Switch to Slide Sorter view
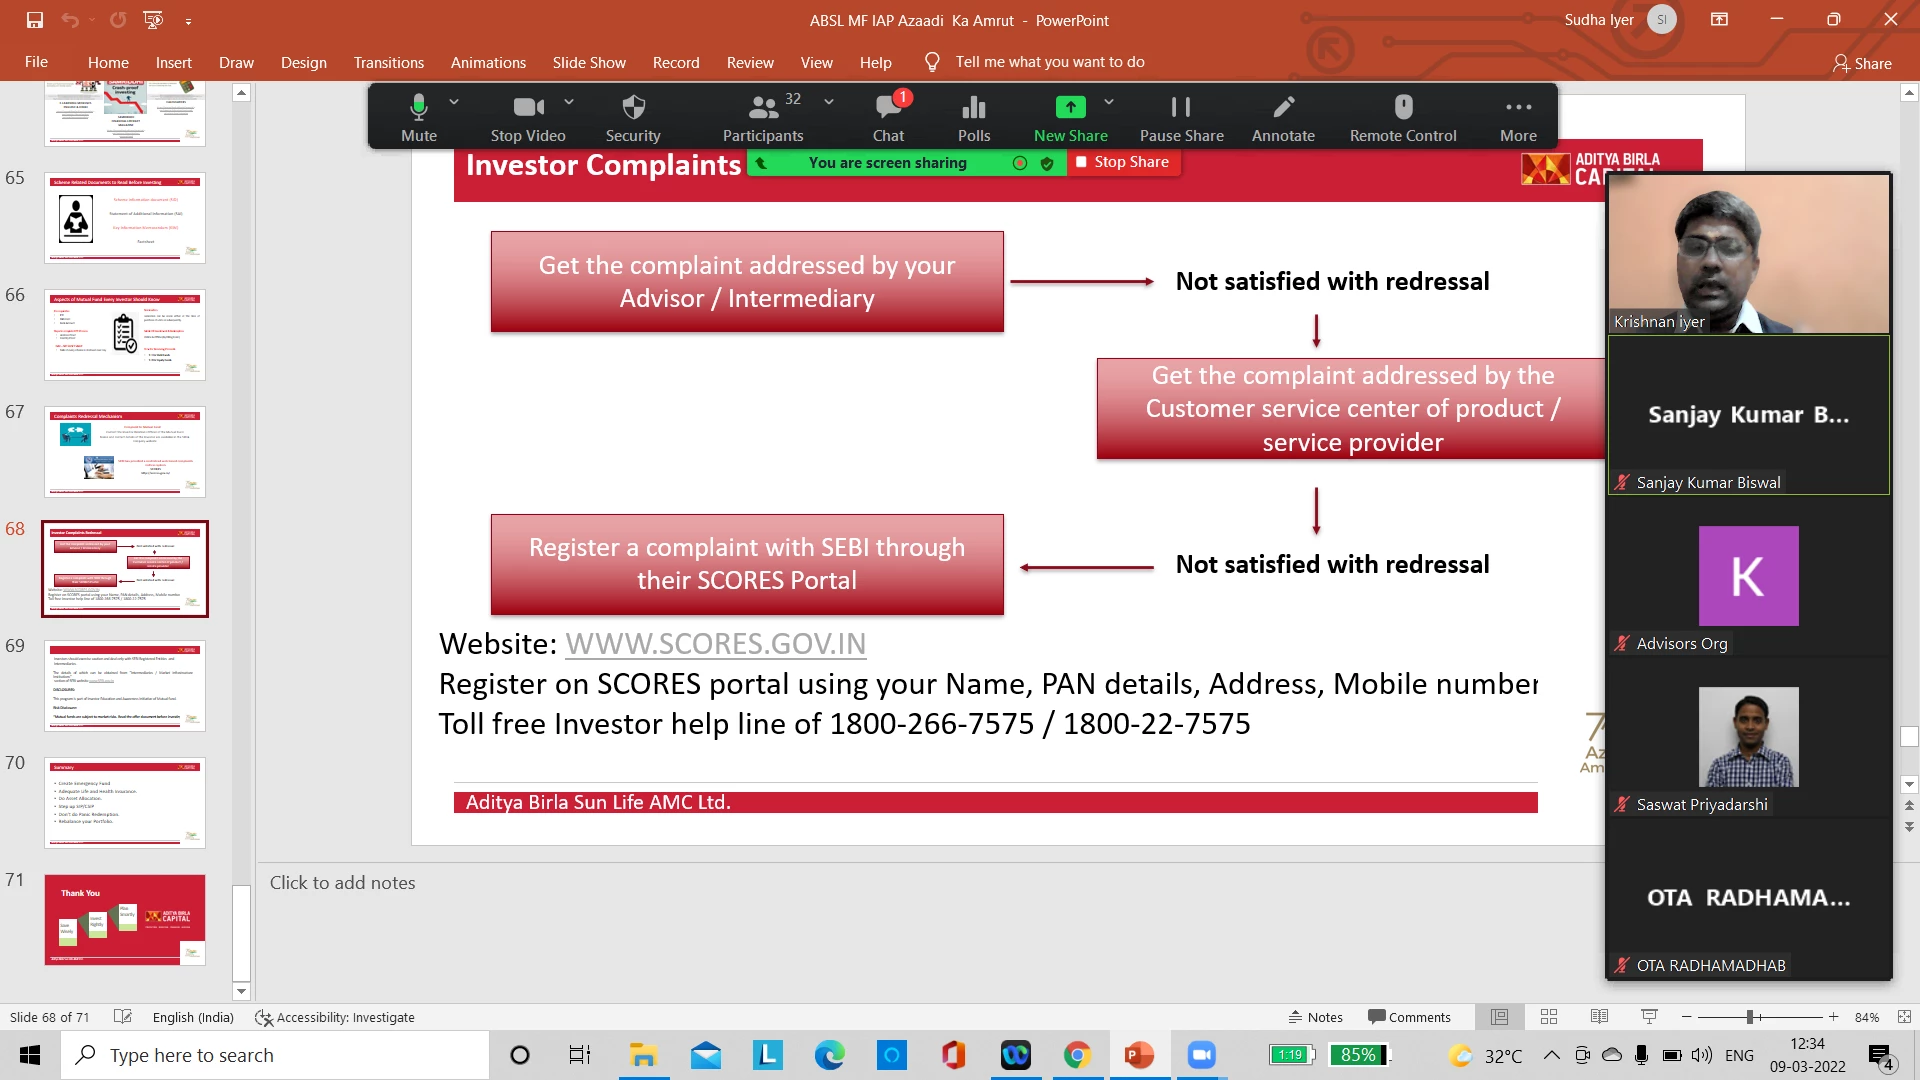 tap(1549, 1017)
